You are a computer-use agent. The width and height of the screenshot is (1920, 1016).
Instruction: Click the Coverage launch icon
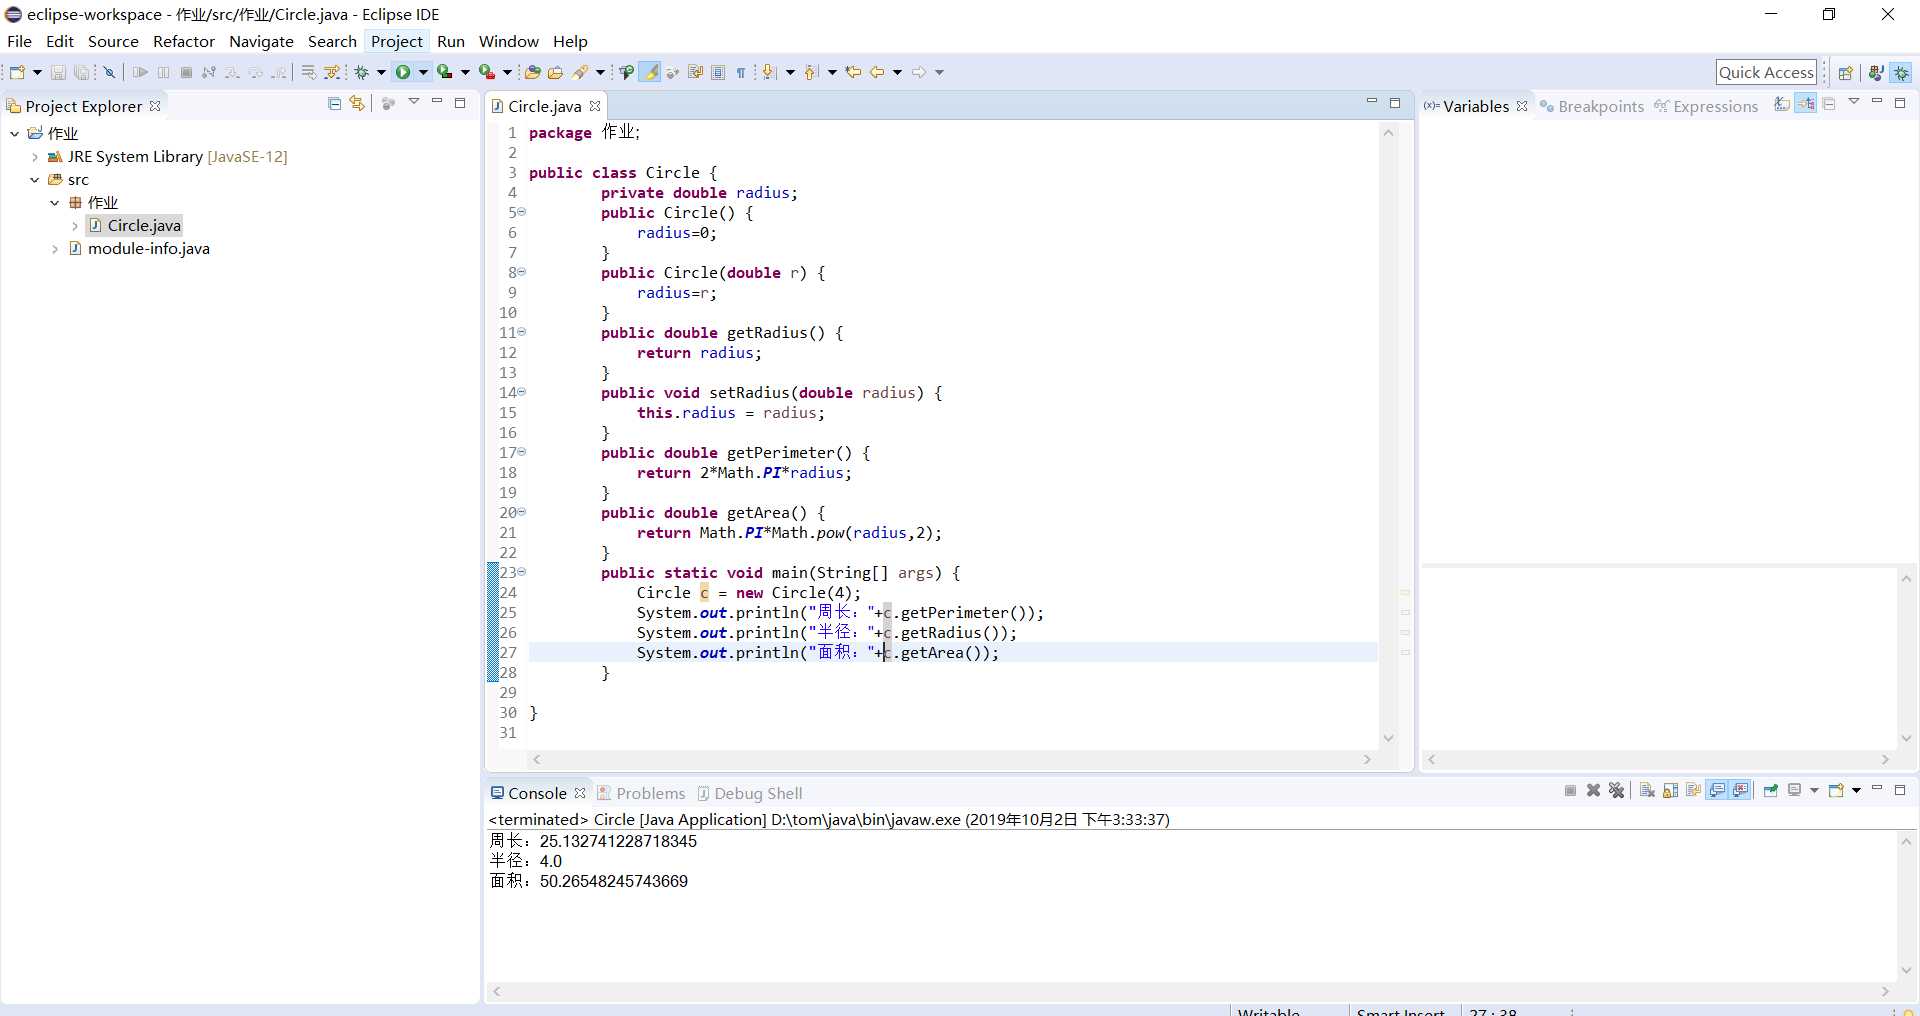click(x=445, y=72)
